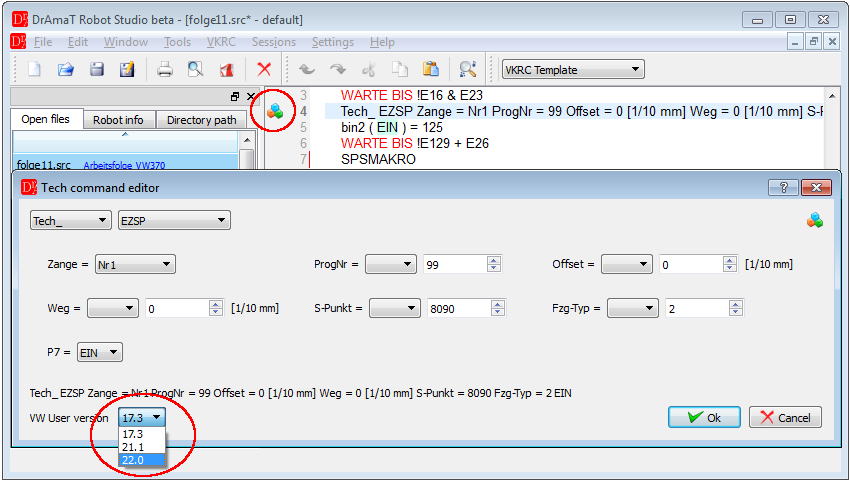The width and height of the screenshot is (850, 480).
Task: Click the S-Punkt spinner arrows
Action: pos(498,308)
